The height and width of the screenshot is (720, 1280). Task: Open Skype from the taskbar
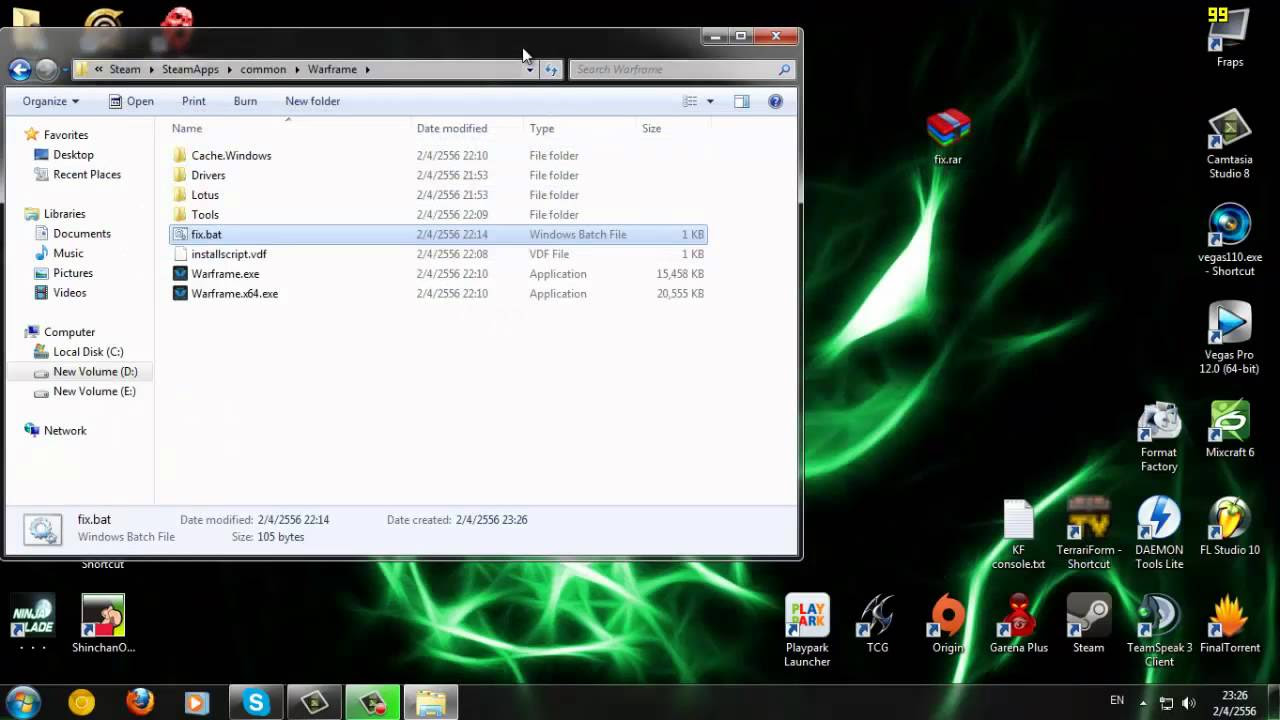tap(256, 702)
